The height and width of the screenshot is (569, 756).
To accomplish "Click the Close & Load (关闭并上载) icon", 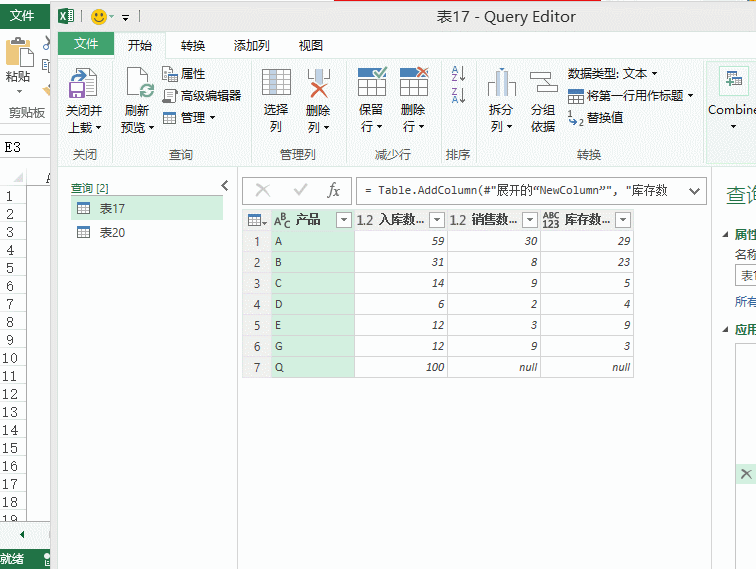I will [x=83, y=83].
